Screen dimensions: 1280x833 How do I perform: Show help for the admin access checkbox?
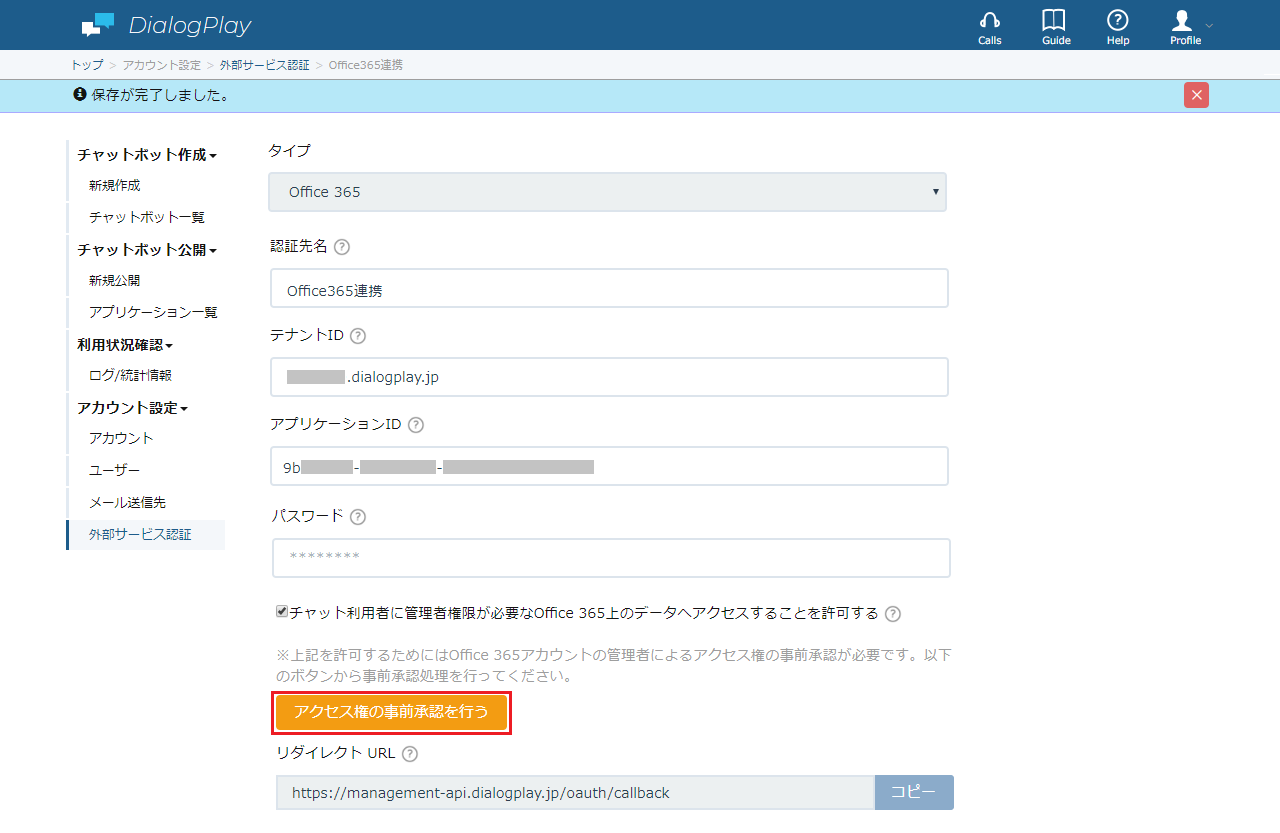coord(893,614)
